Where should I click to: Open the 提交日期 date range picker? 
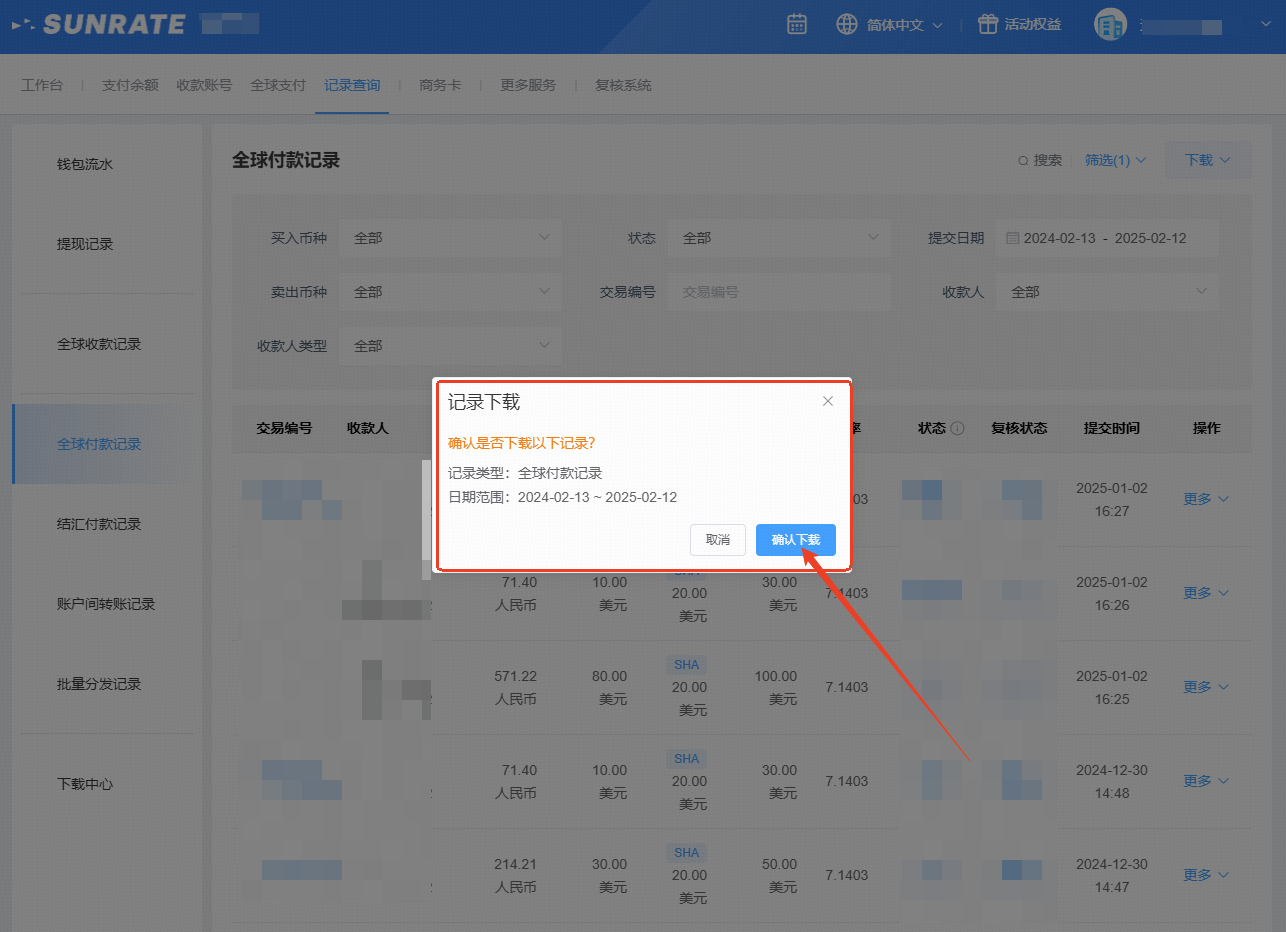(1105, 238)
